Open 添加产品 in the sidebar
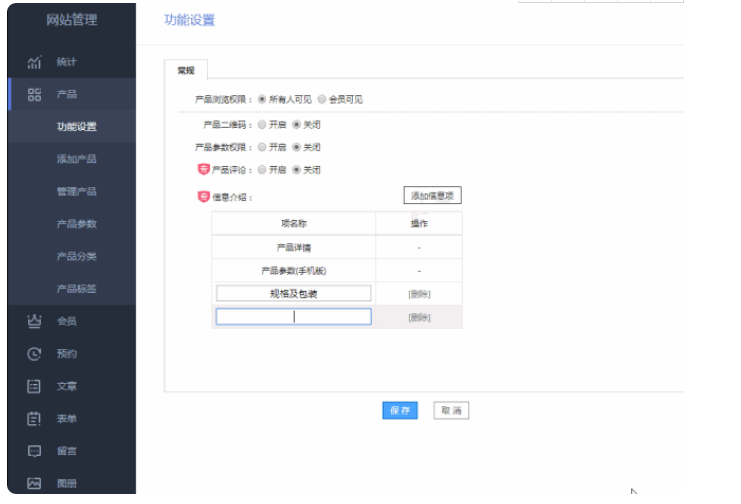The height and width of the screenshot is (504, 741). (x=77, y=159)
